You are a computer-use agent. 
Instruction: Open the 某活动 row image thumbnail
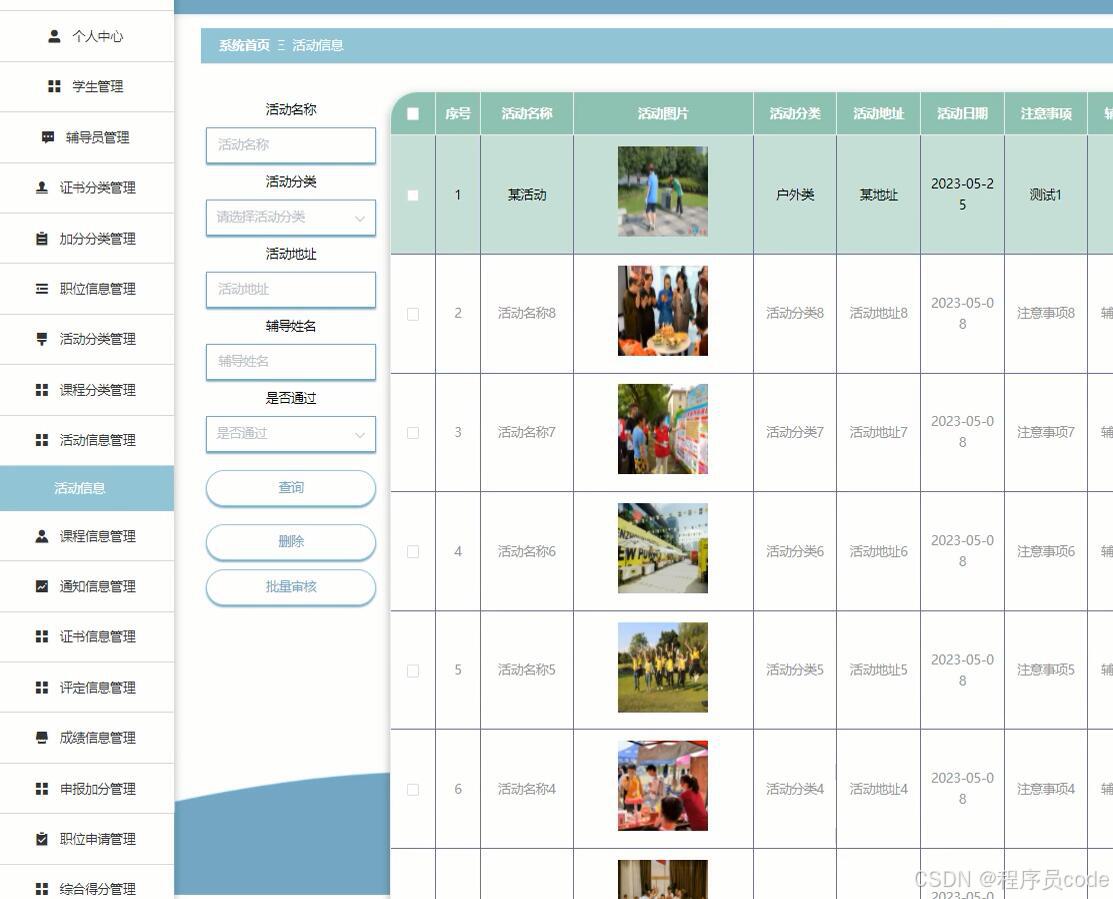pos(663,192)
